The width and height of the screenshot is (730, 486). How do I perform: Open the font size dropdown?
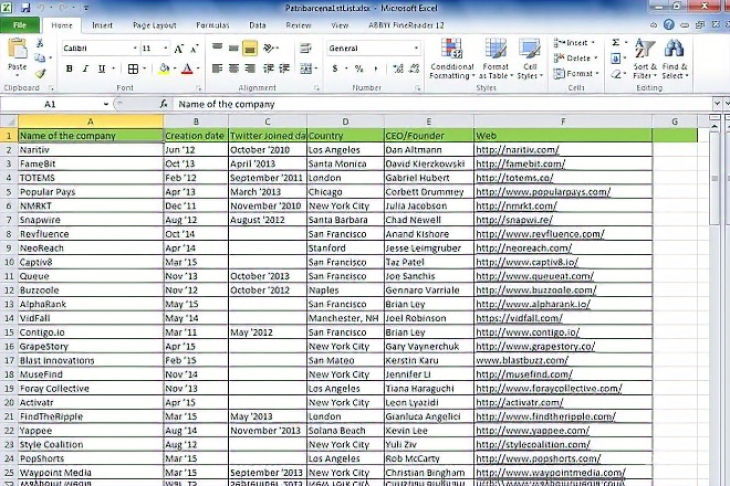[165, 48]
